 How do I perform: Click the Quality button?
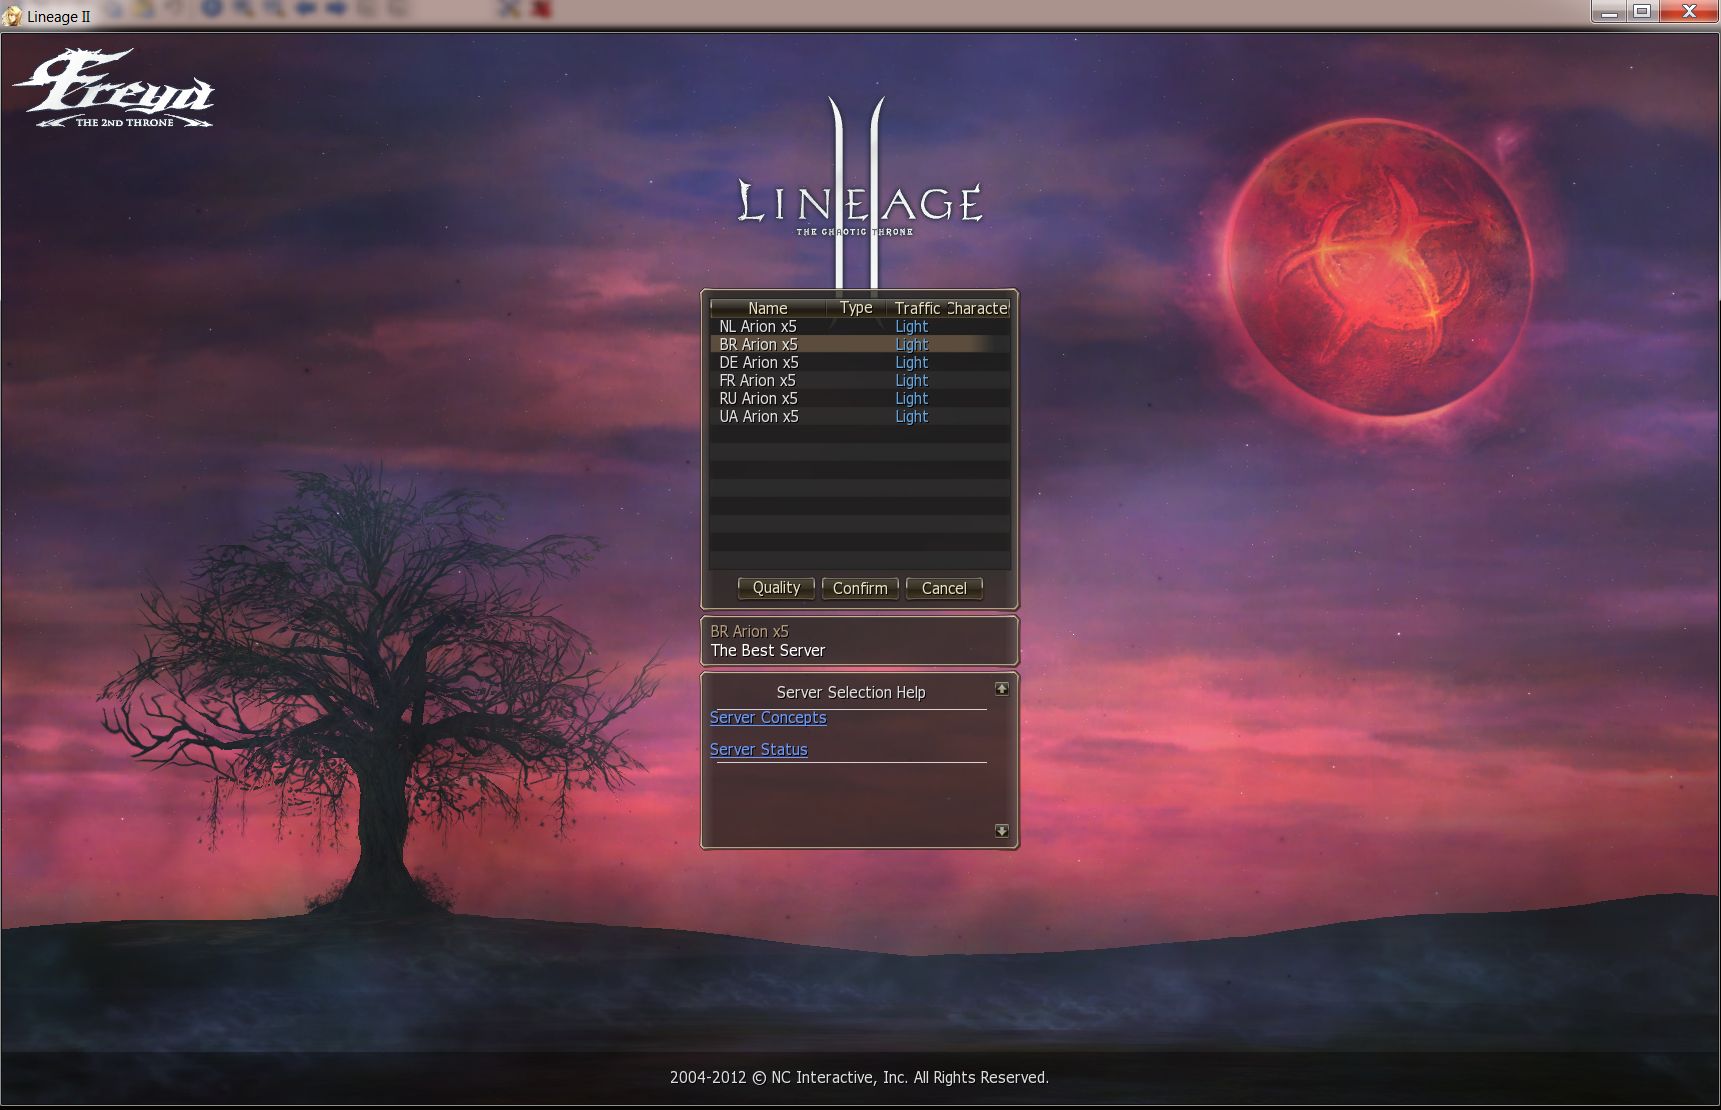tap(776, 588)
